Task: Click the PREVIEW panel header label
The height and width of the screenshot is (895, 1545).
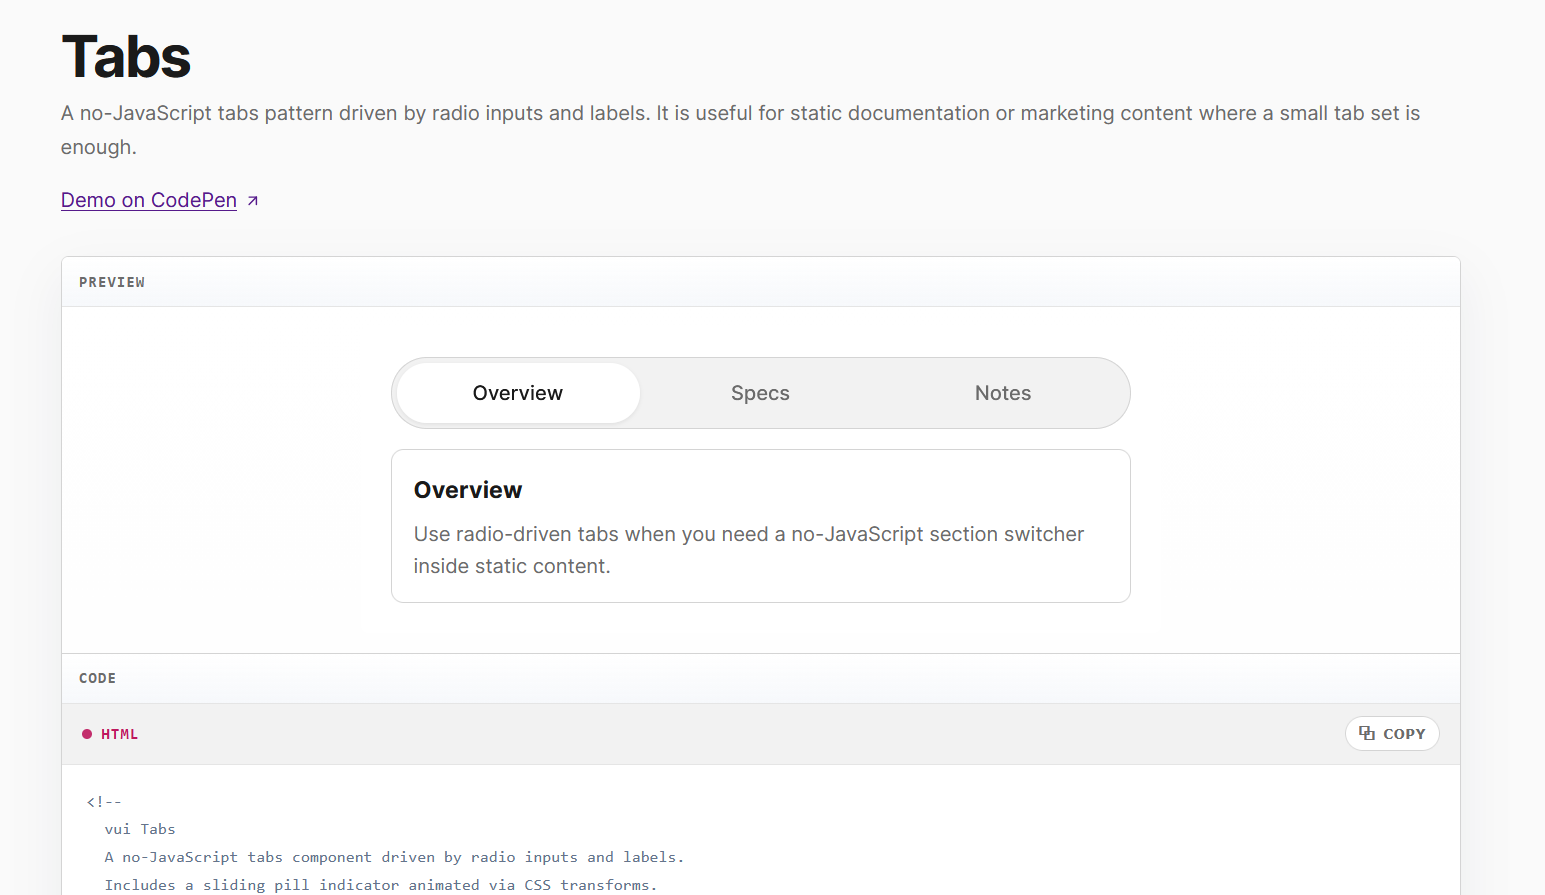Action: pos(112,281)
